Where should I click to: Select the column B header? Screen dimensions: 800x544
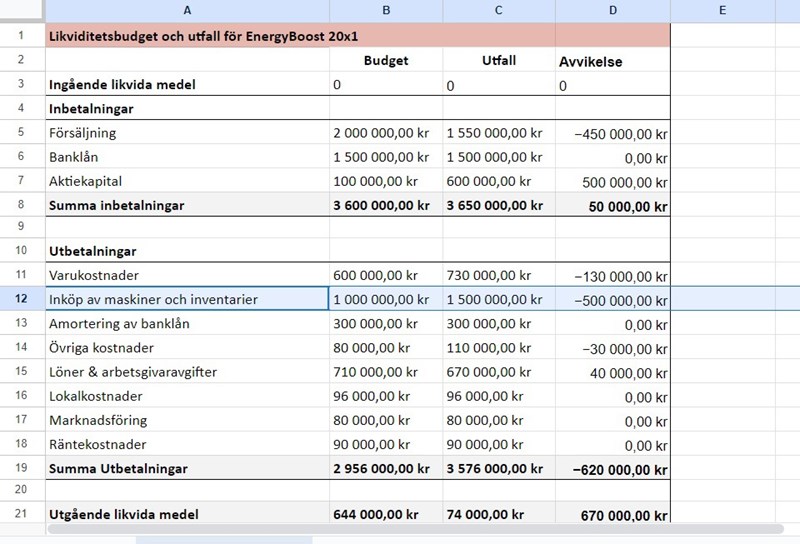tap(385, 11)
